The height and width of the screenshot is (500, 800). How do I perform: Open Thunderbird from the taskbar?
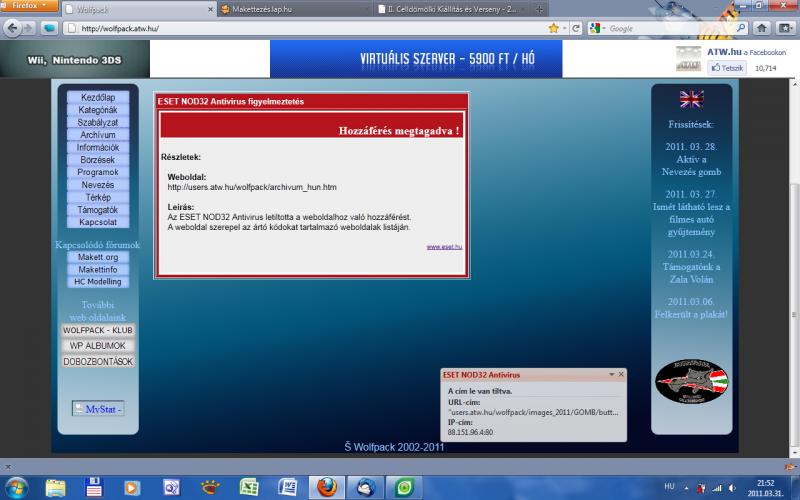[x=366, y=487]
